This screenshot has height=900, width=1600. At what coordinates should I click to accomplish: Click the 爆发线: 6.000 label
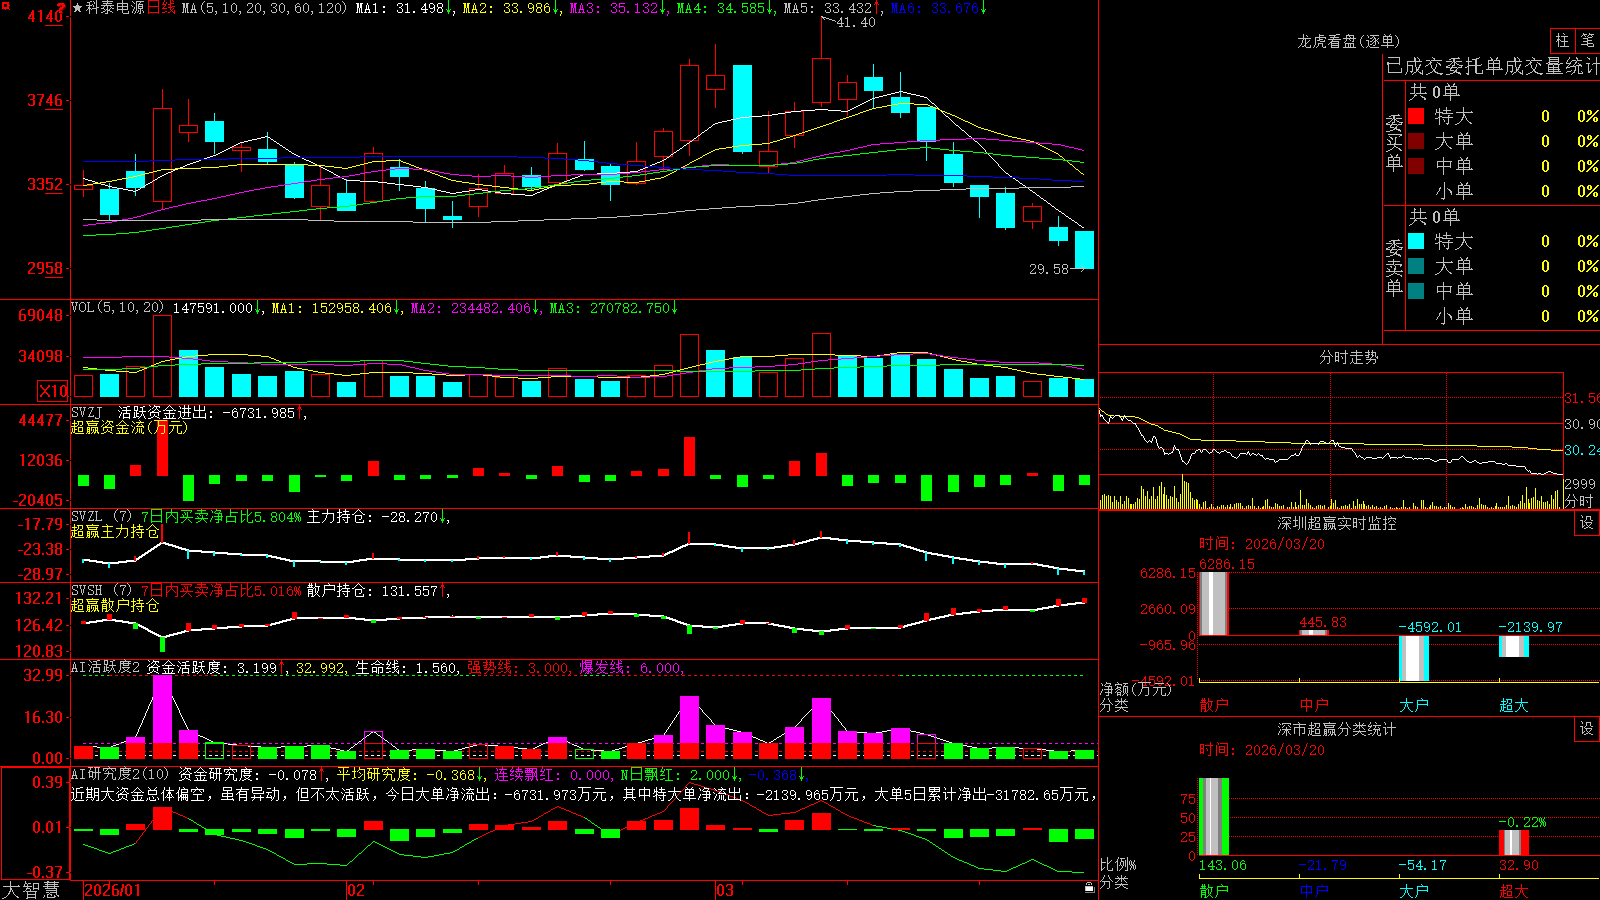[x=630, y=668]
